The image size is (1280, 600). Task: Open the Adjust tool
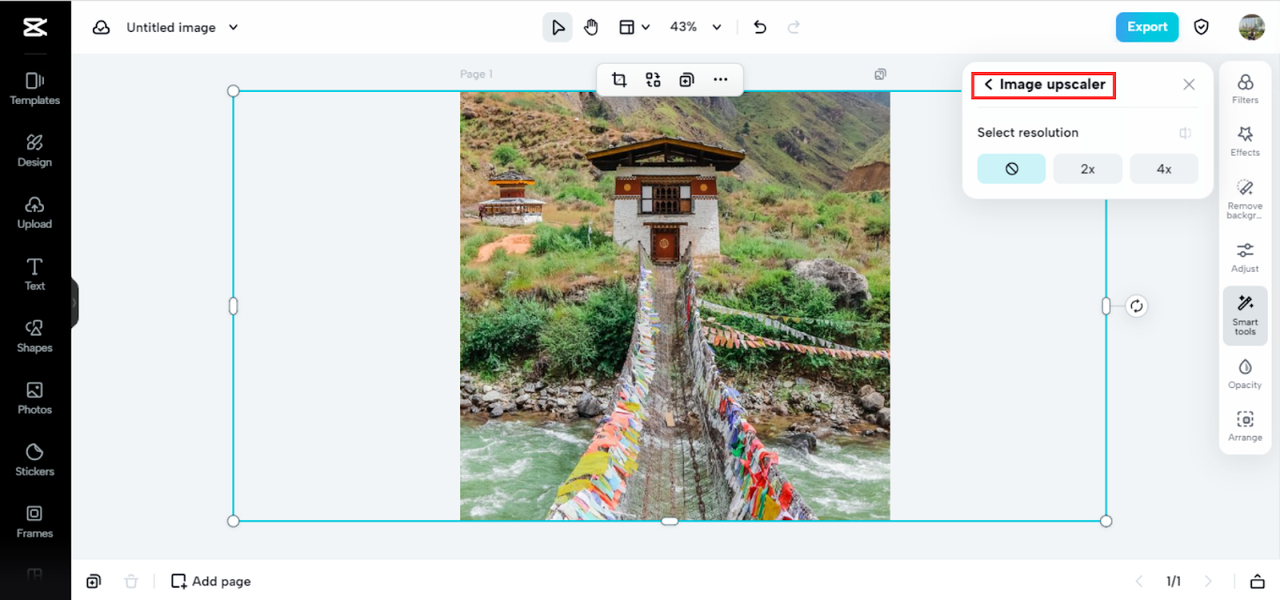point(1245,257)
